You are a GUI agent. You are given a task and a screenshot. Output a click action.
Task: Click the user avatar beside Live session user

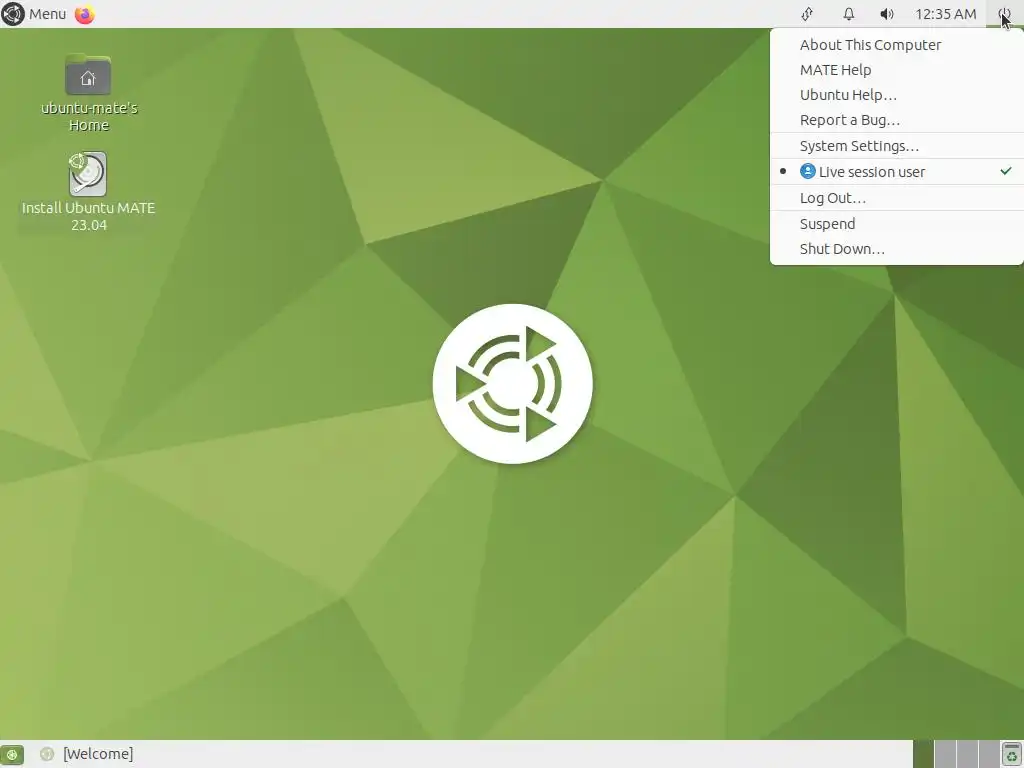tap(808, 171)
